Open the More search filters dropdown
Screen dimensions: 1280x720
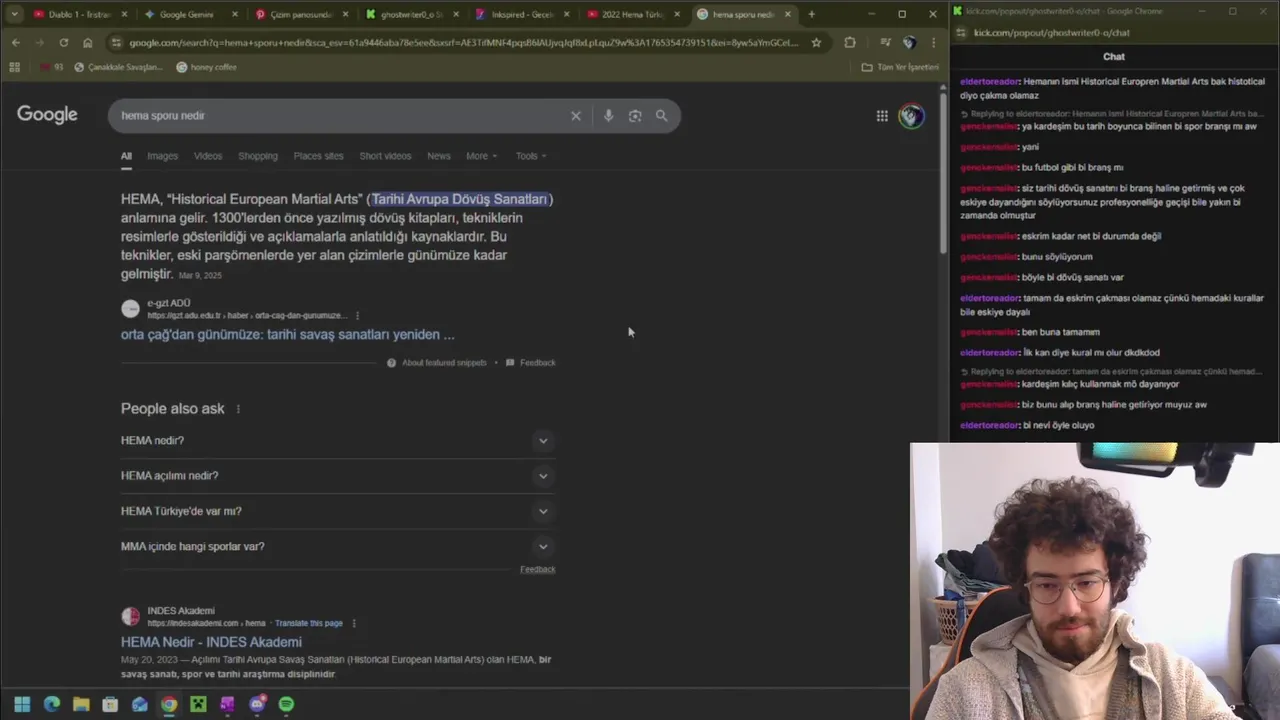point(481,156)
